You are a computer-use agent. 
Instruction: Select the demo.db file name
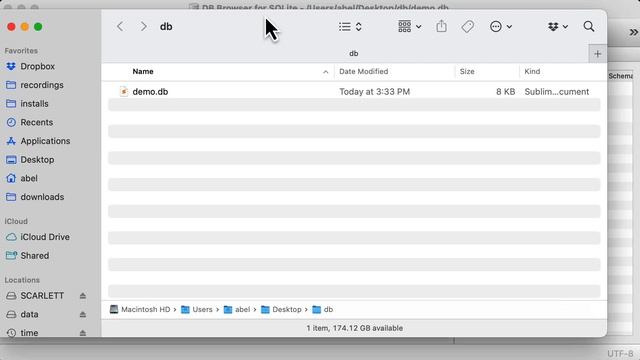(x=150, y=91)
